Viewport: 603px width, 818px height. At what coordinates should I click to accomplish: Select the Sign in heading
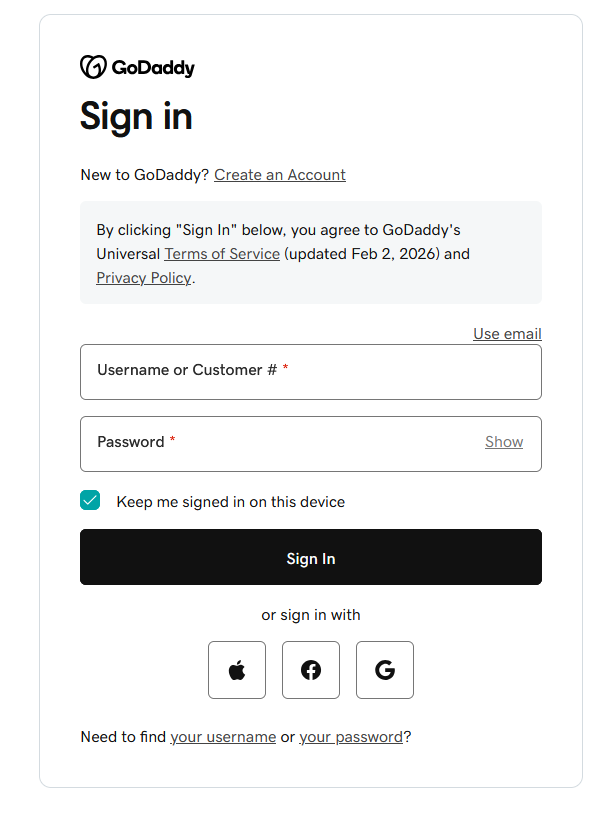[137, 117]
